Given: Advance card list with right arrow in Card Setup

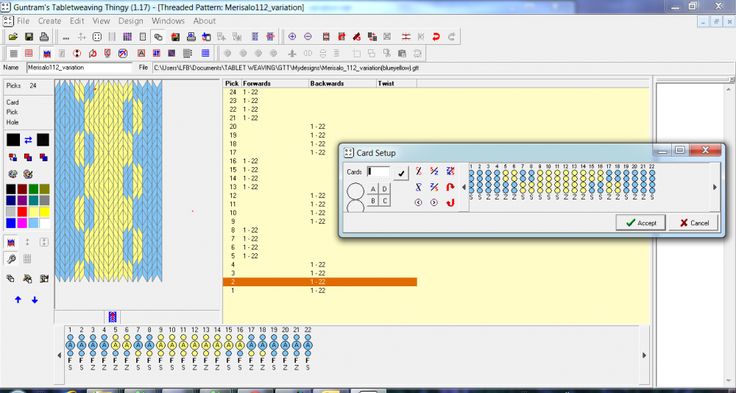Looking at the screenshot, I should (x=715, y=187).
